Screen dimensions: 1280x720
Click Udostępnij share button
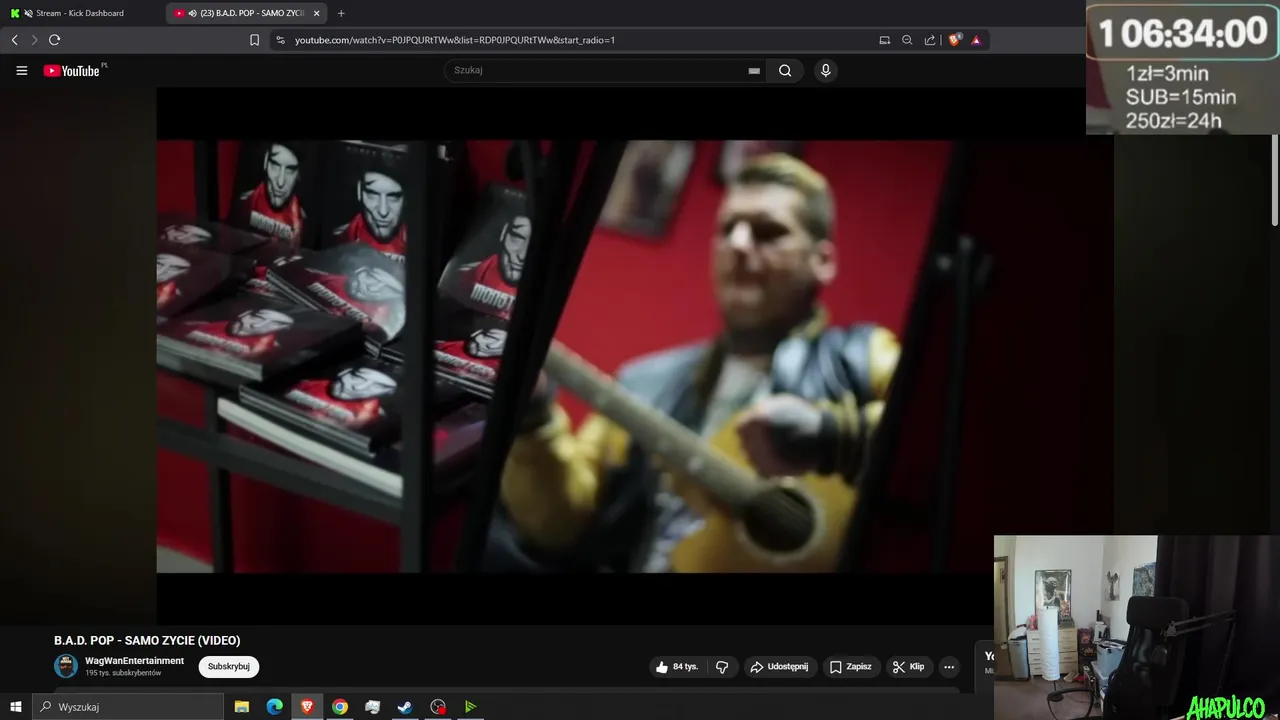click(x=779, y=667)
